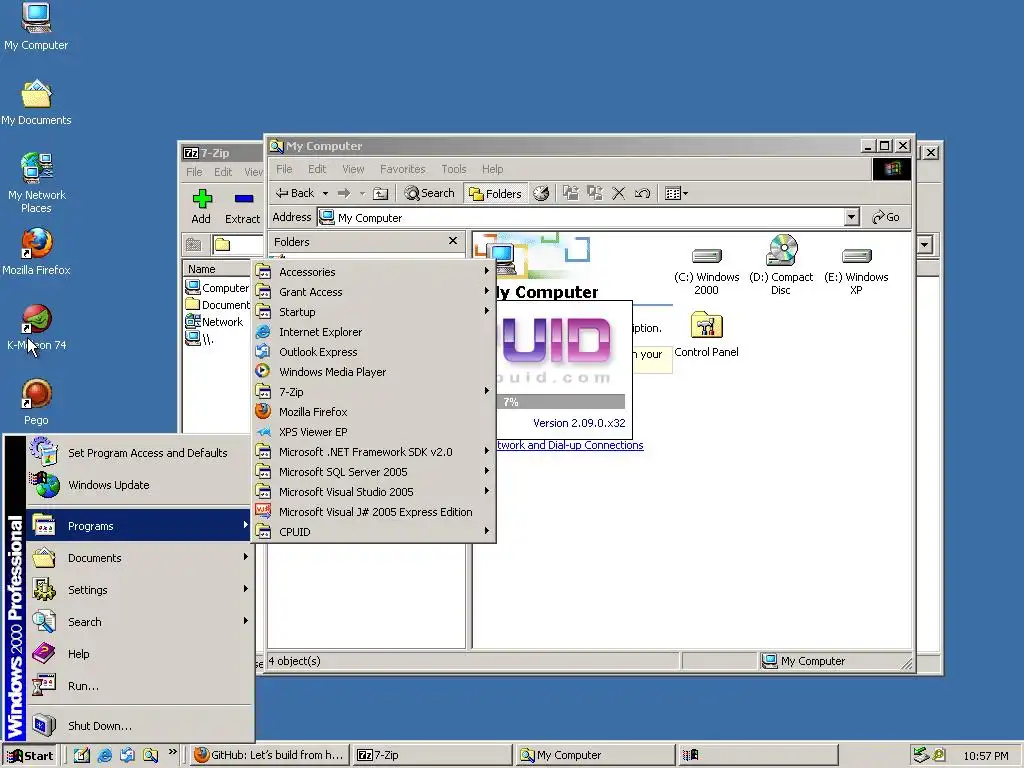Image resolution: width=1024 pixels, height=768 pixels.
Task: Open the Favorites menu in My Computer
Action: pyautogui.click(x=402, y=169)
